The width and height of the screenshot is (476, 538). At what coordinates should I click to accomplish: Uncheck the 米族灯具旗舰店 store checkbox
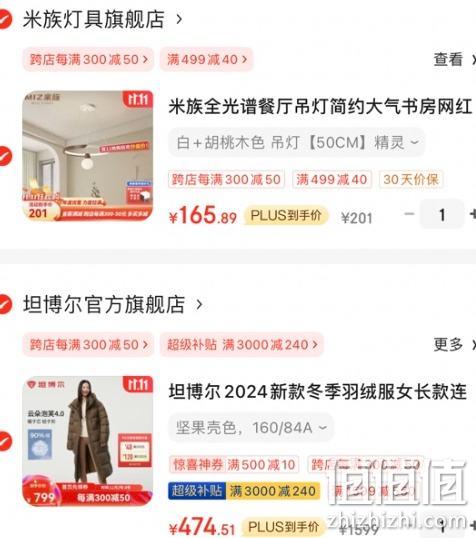pyautogui.click(x=5, y=19)
